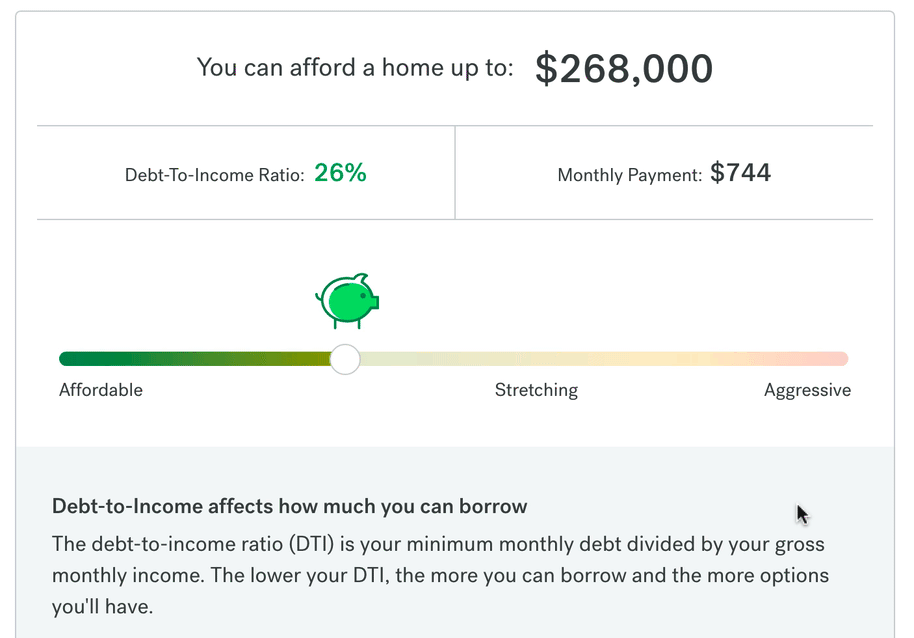
Task: Click the 26% debt-to-income value
Action: (x=340, y=172)
